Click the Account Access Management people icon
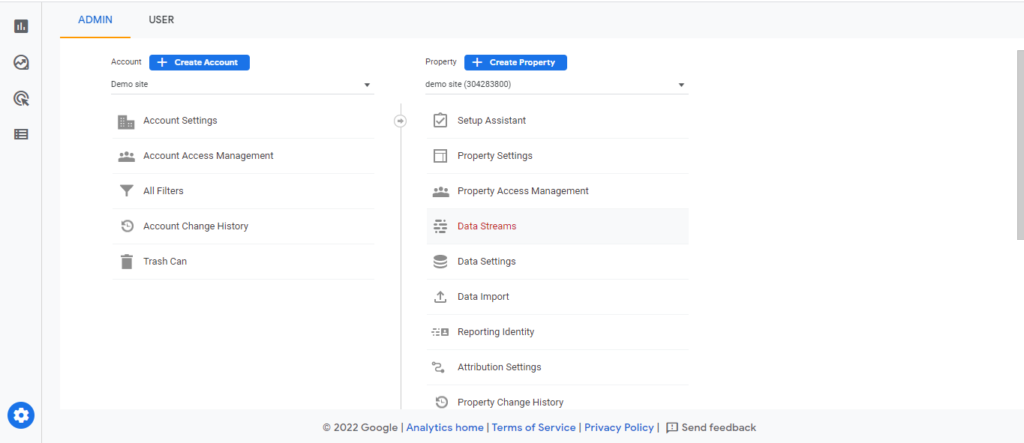 tap(126, 156)
